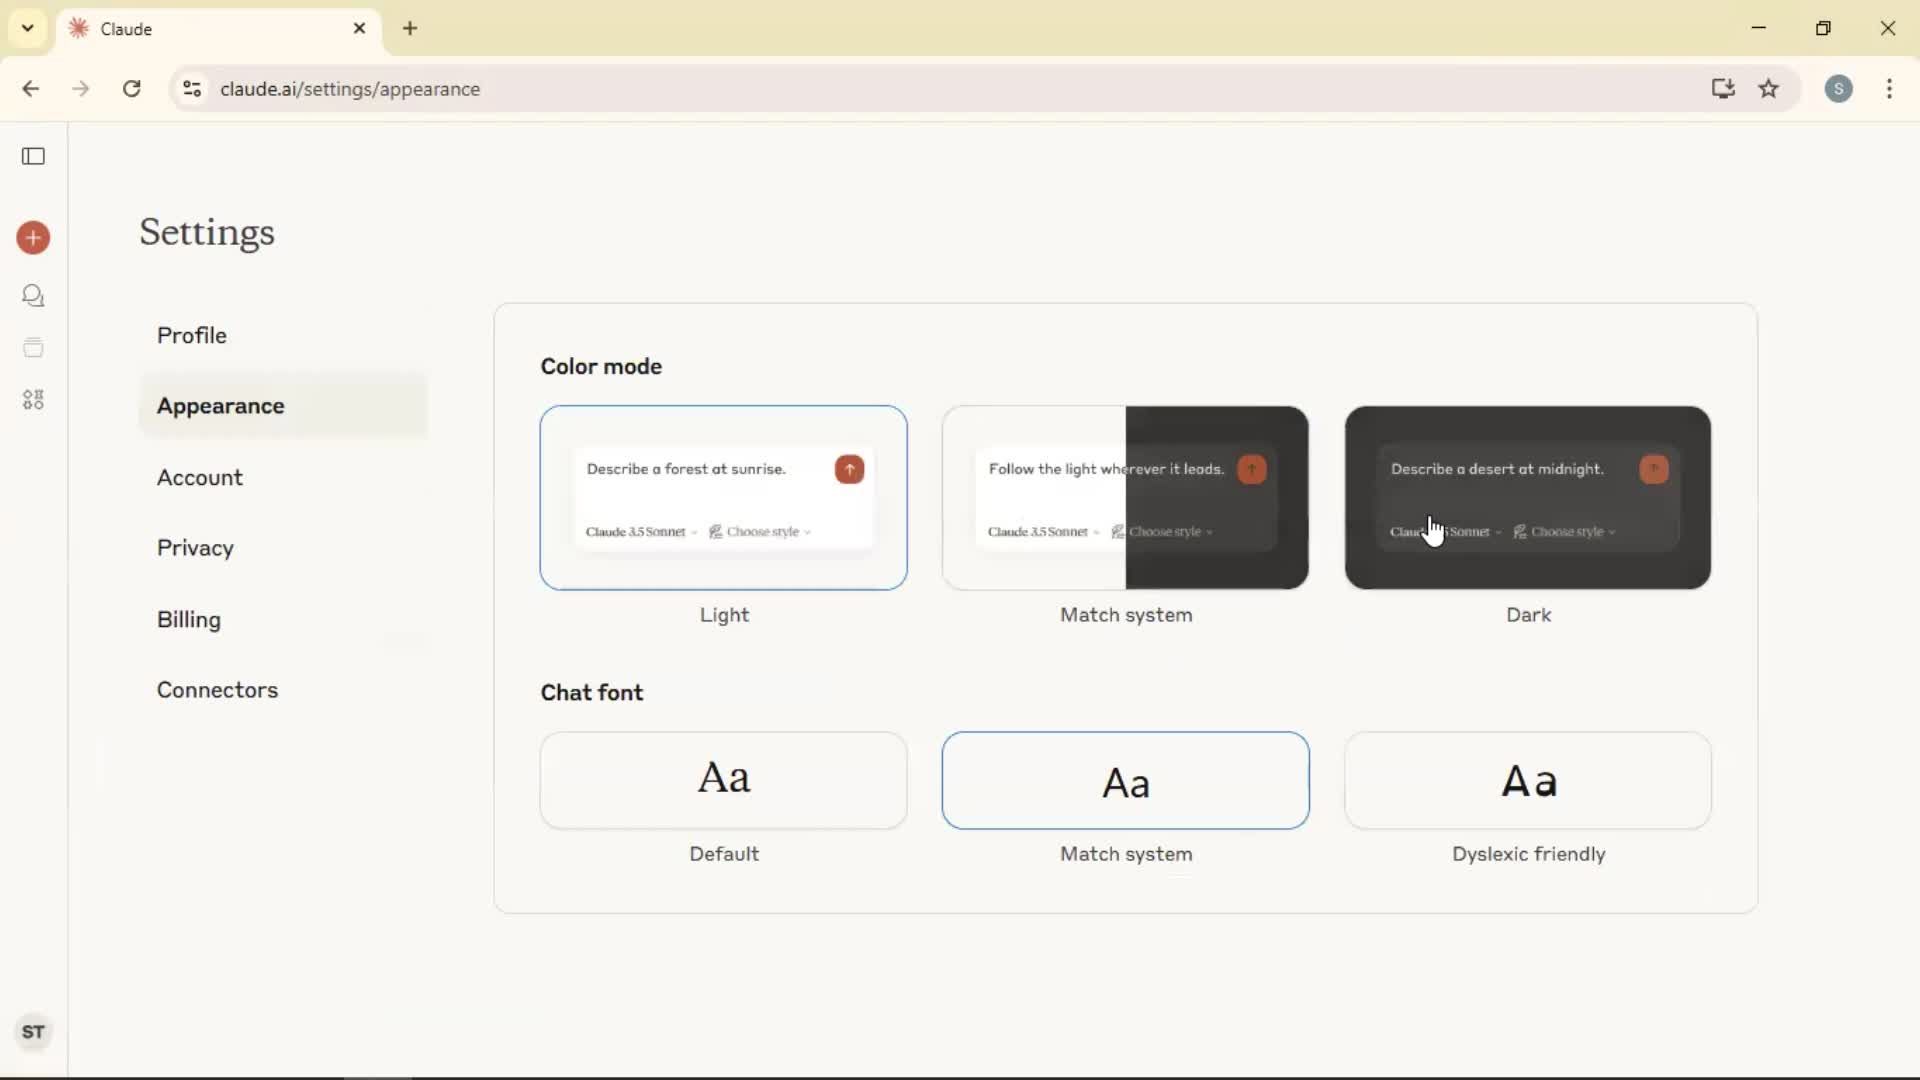
Task: Go to Profile settings section
Action: tap(192, 335)
